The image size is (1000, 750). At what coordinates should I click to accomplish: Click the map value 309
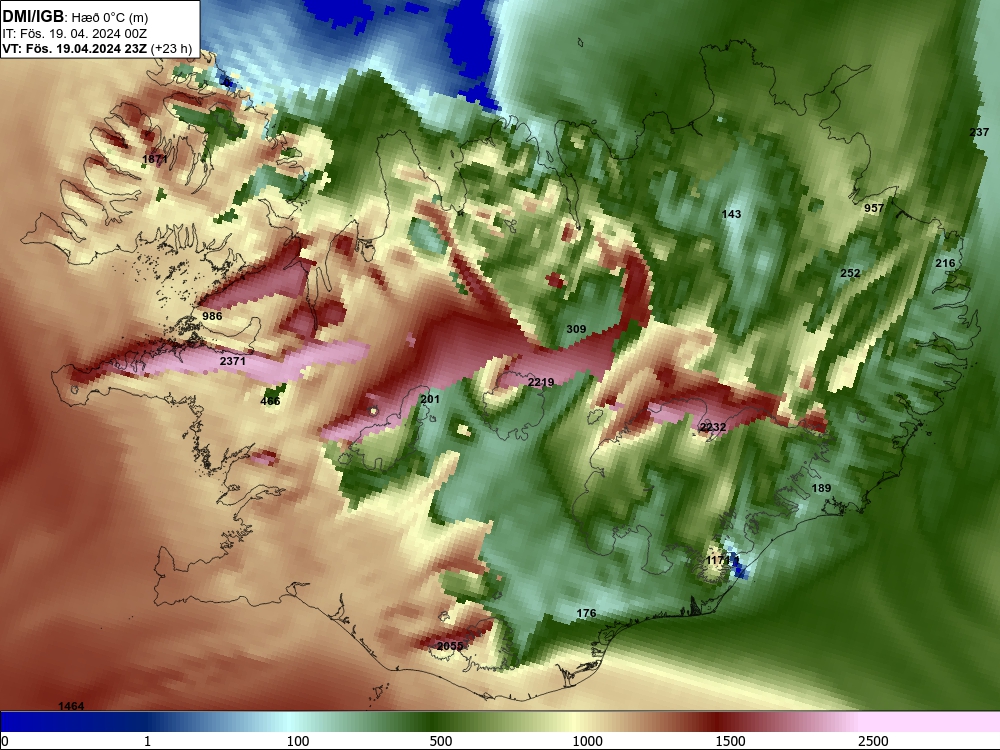pos(576,328)
